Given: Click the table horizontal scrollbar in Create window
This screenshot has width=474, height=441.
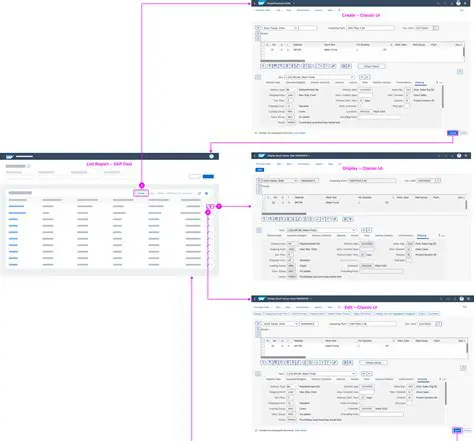Looking at the screenshot, I should pyautogui.click(x=283, y=61).
